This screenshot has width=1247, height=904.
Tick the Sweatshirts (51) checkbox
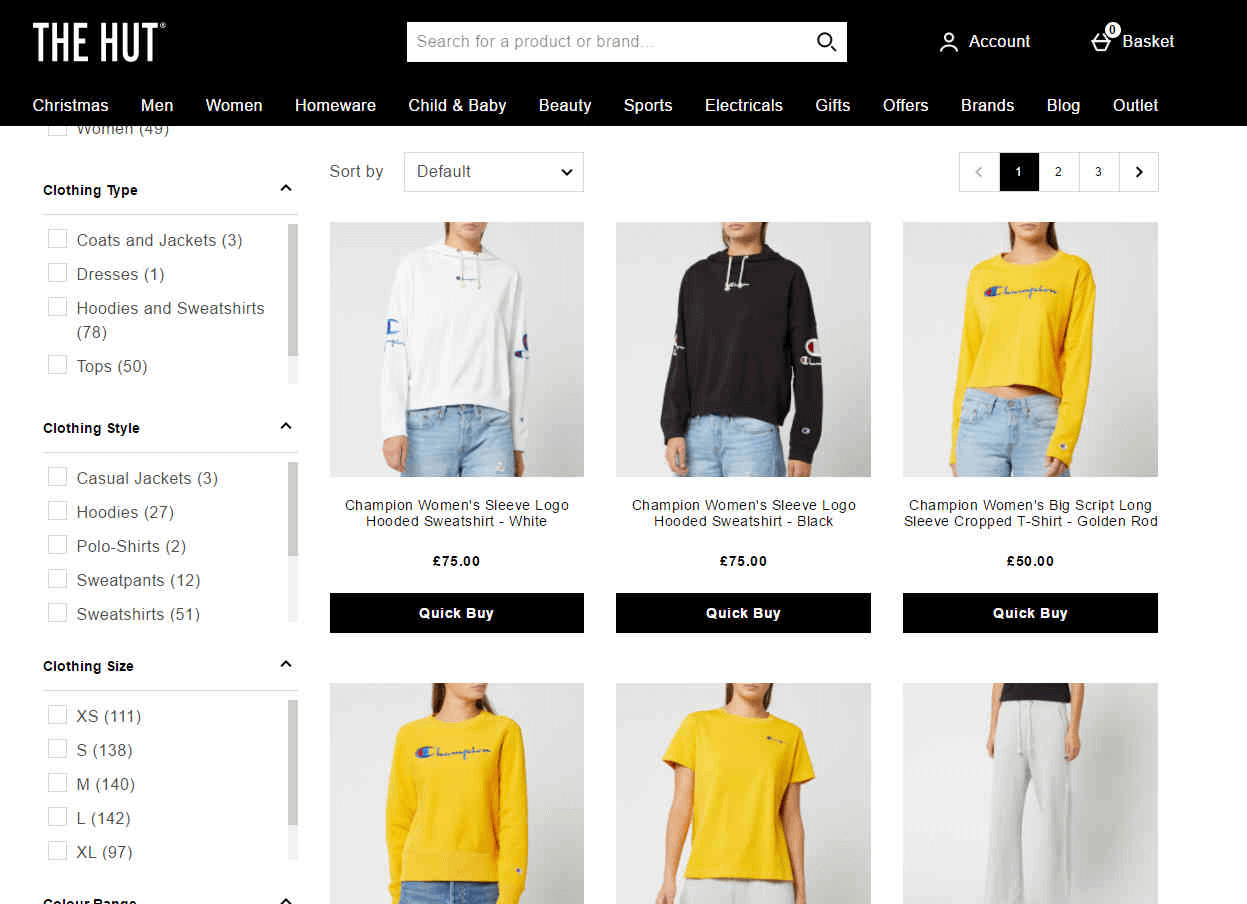(58, 613)
